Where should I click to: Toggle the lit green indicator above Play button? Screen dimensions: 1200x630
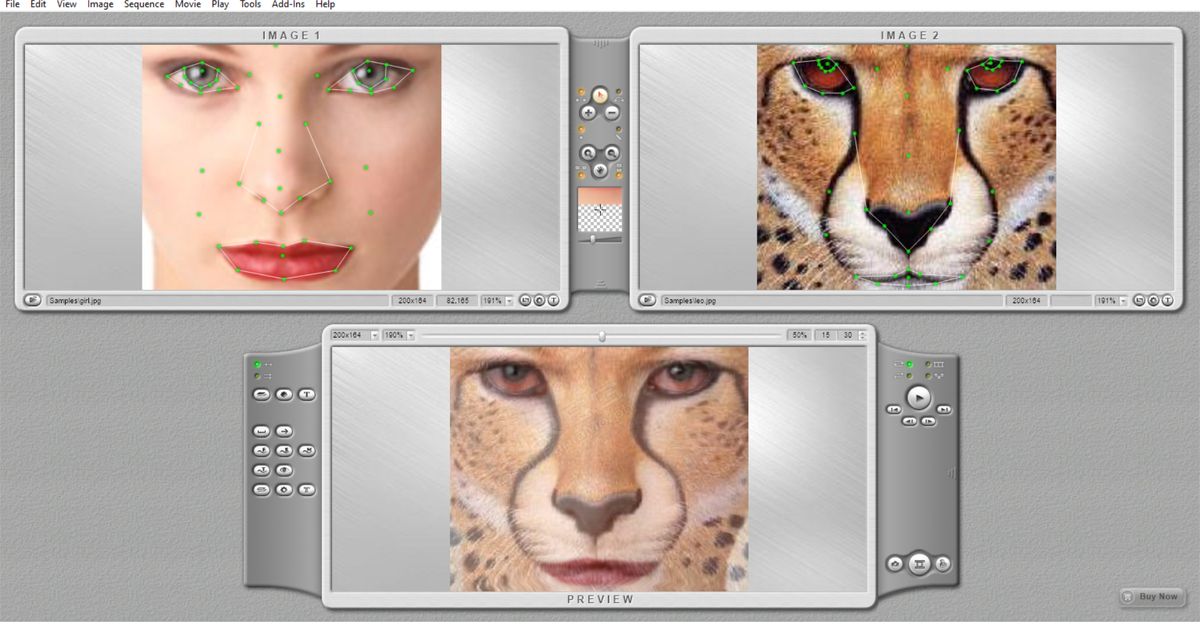tap(908, 364)
